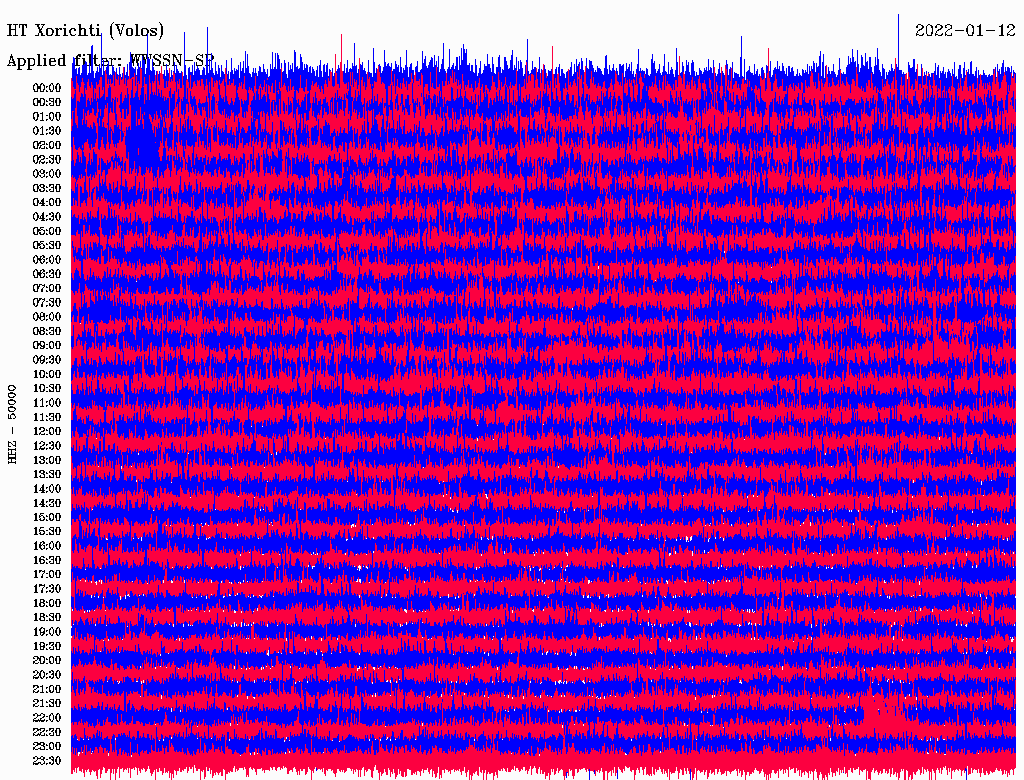Select the 00:00 time label

click(x=47, y=88)
